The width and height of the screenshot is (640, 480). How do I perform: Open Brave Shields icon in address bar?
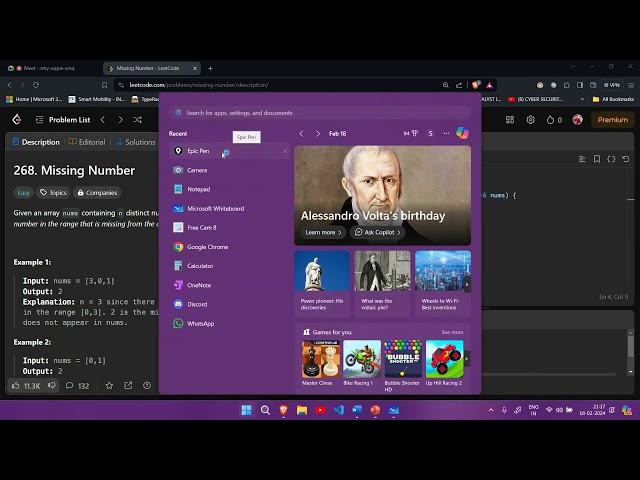pos(476,85)
